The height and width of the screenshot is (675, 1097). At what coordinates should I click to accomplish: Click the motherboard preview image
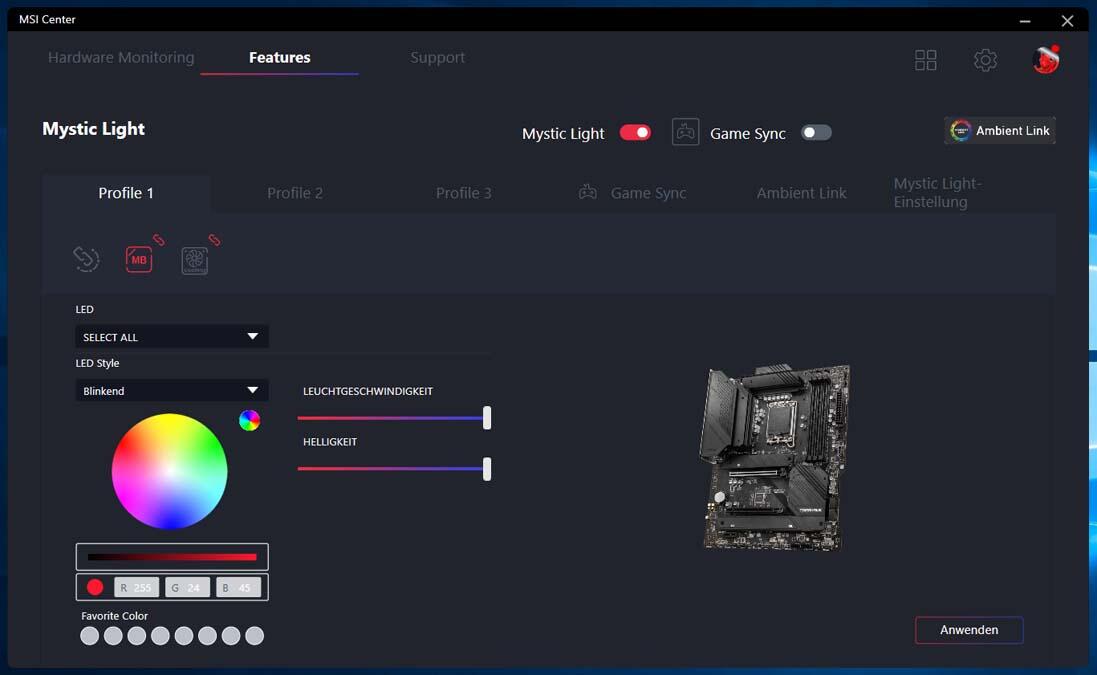click(775, 457)
